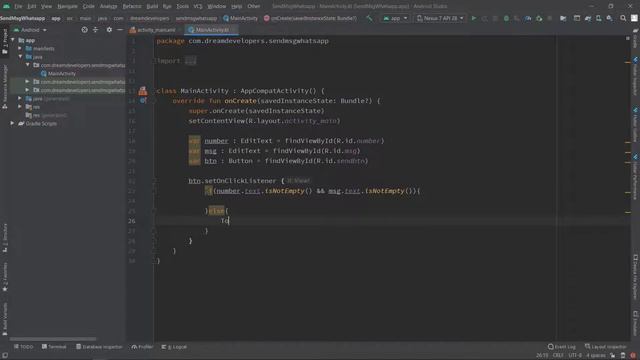The height and width of the screenshot is (360, 640).
Task: Click the green Debug bug icon
Action: [506, 18]
